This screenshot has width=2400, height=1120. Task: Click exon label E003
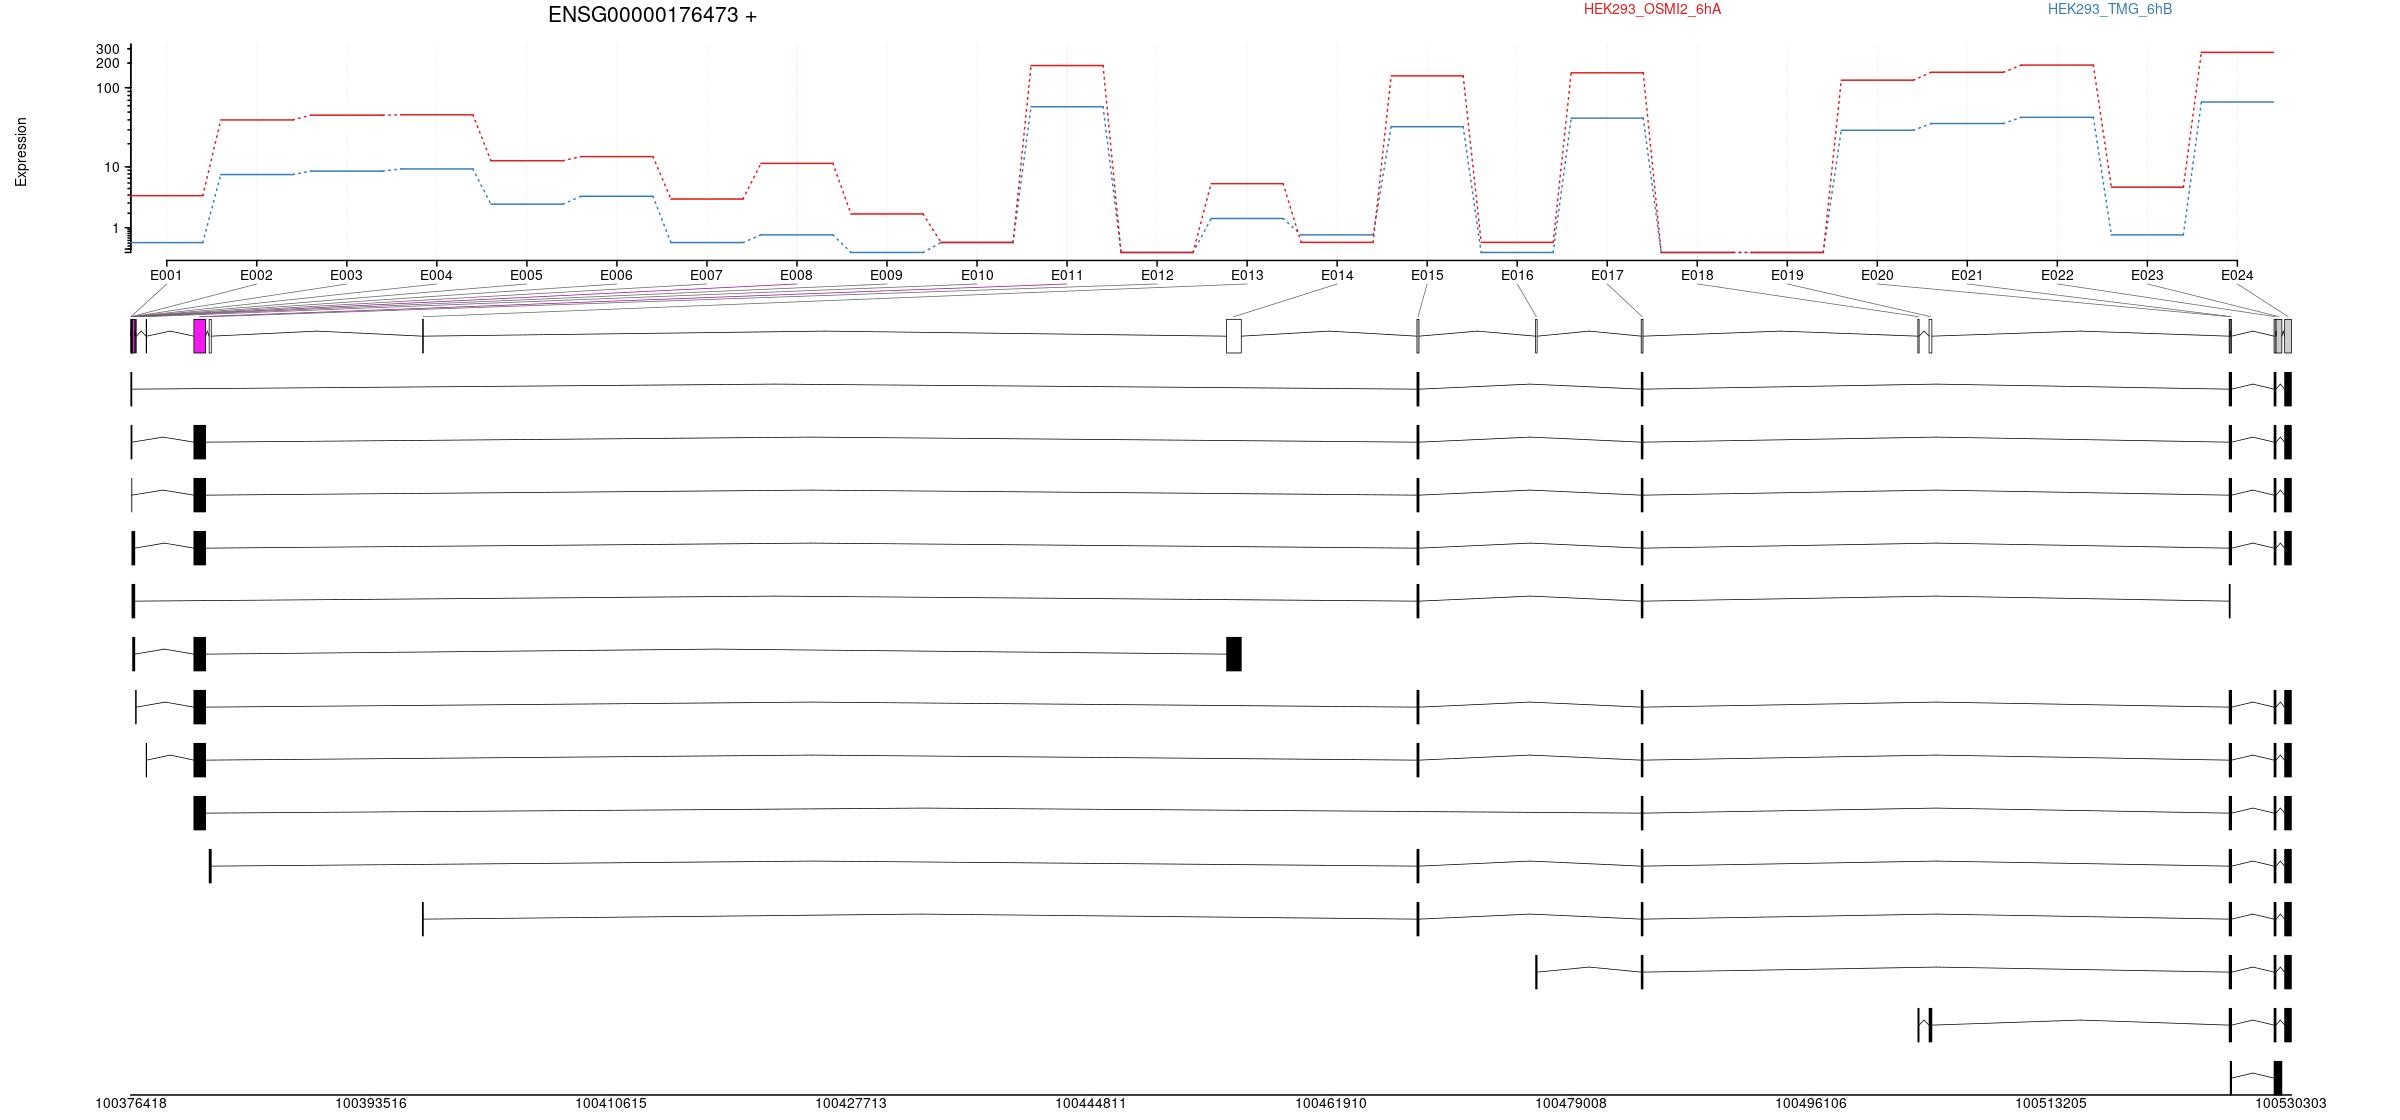346,275
